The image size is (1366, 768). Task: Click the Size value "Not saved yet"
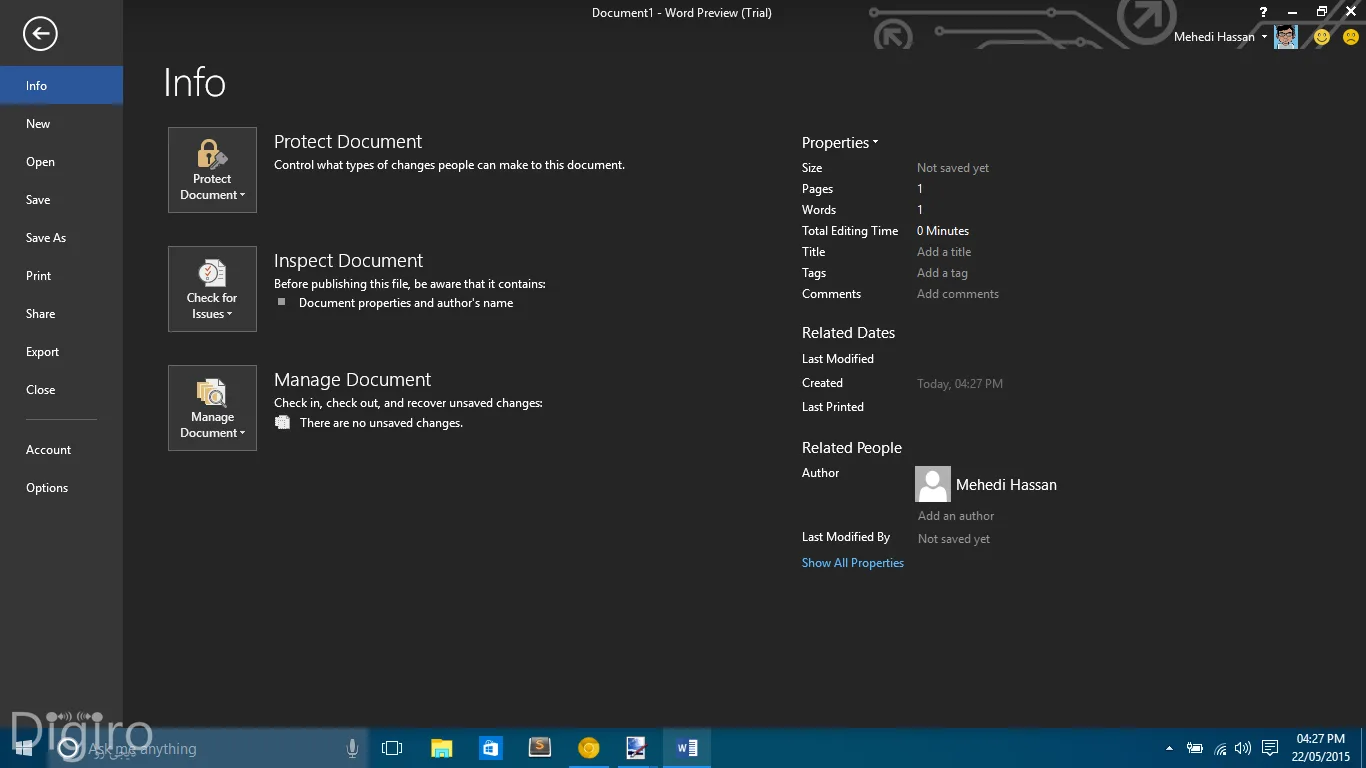click(x=953, y=168)
